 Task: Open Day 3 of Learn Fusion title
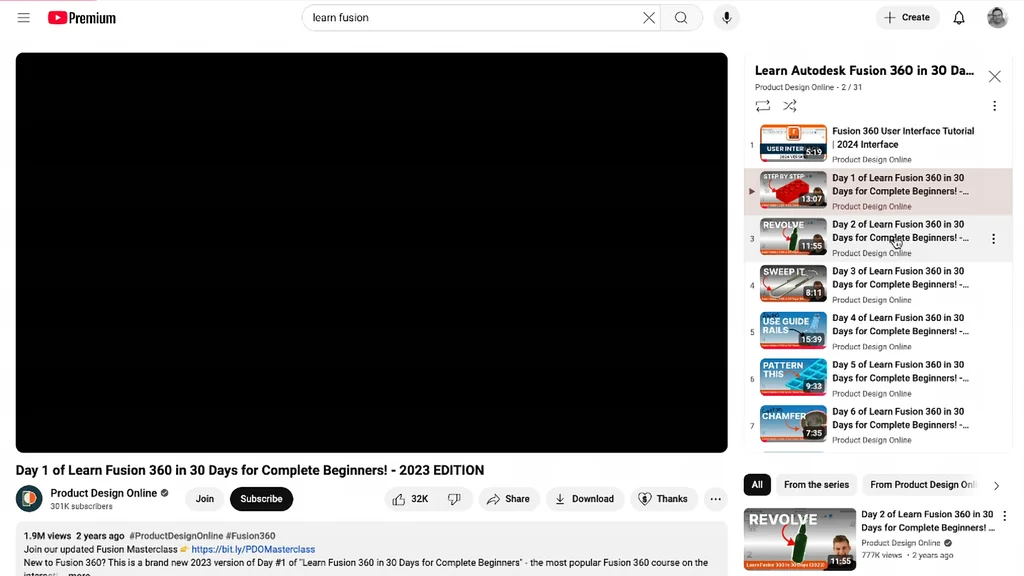click(900, 278)
